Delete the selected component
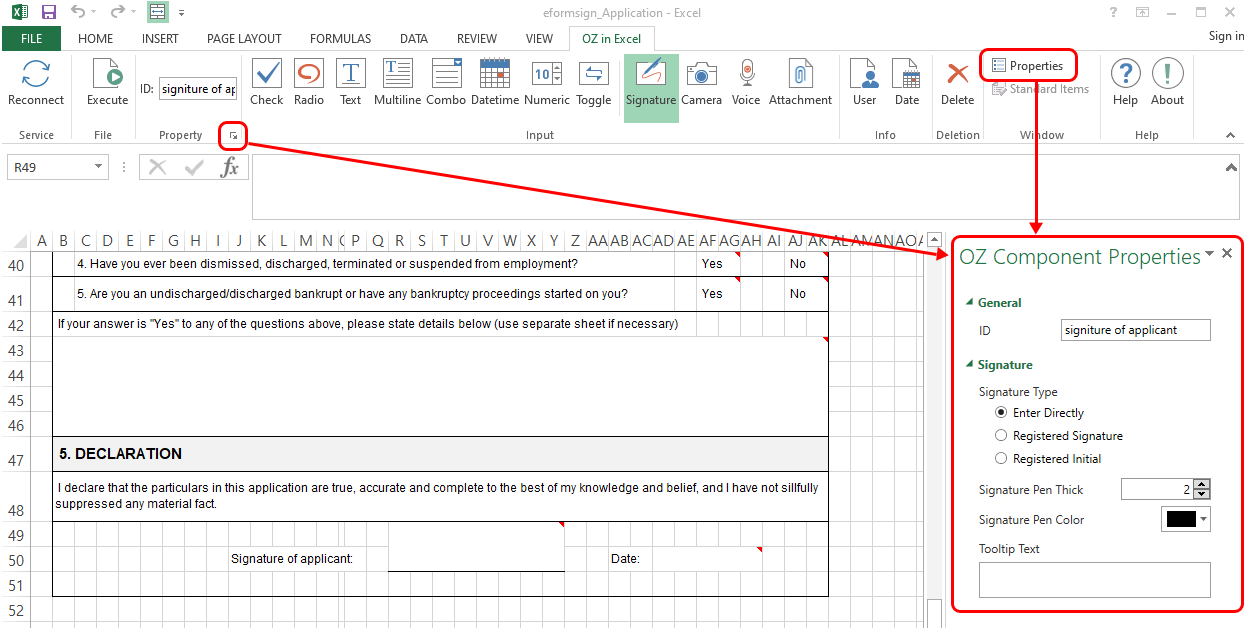1244x628 pixels. pos(958,83)
